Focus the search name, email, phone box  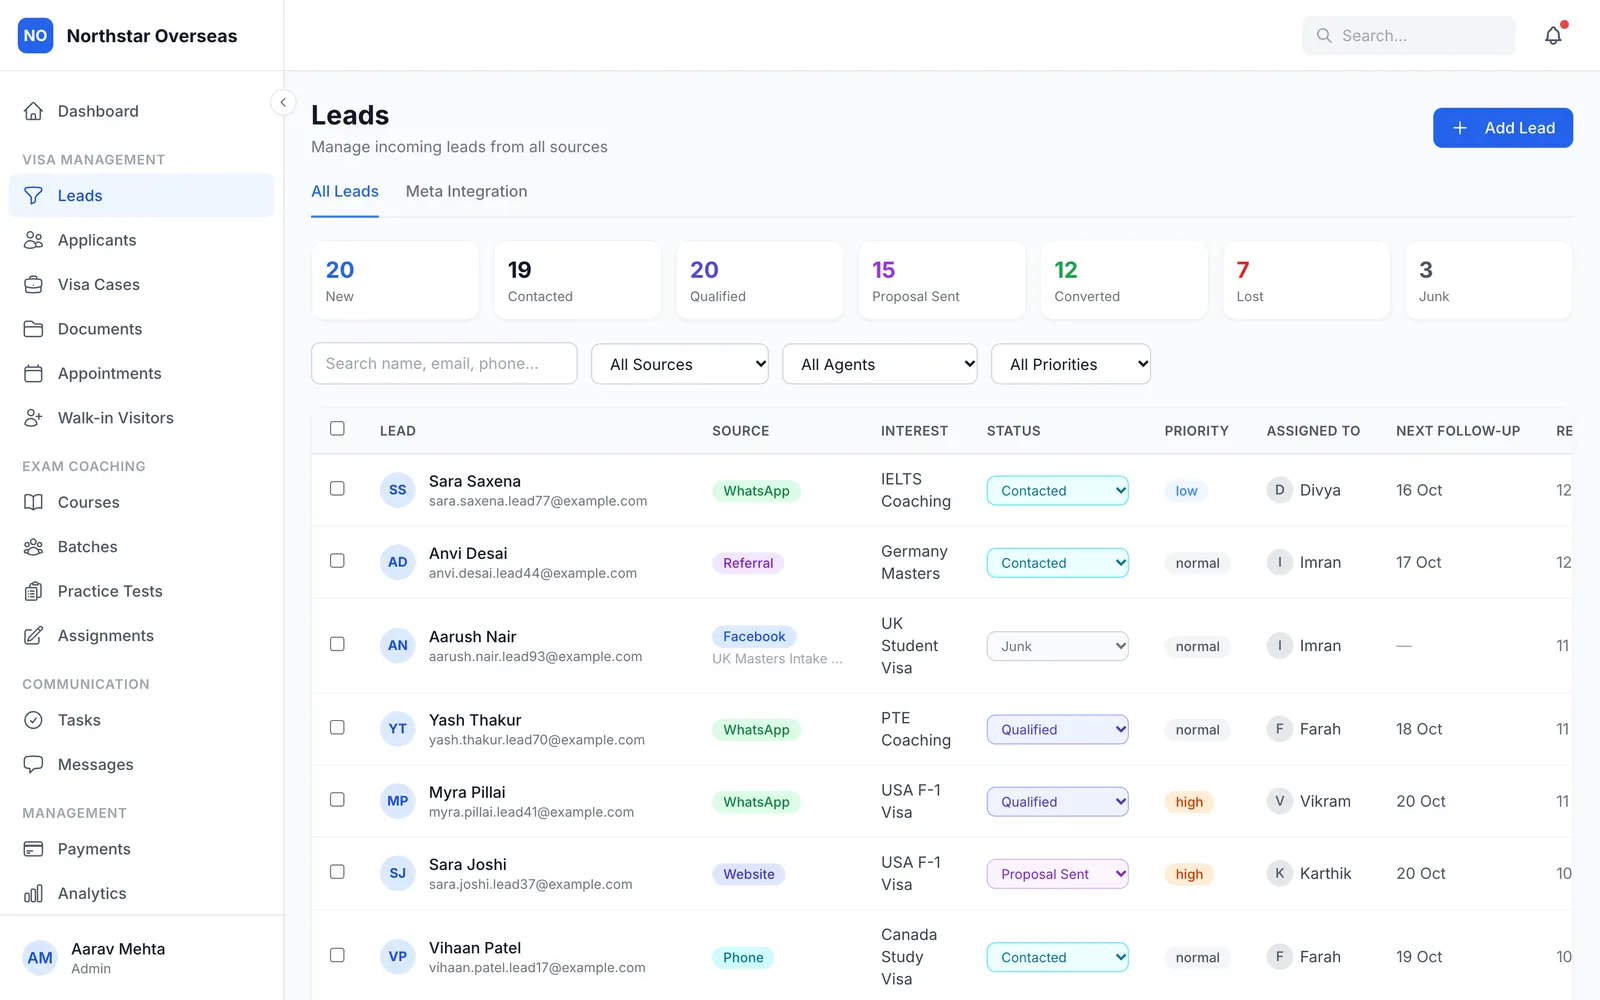click(444, 364)
